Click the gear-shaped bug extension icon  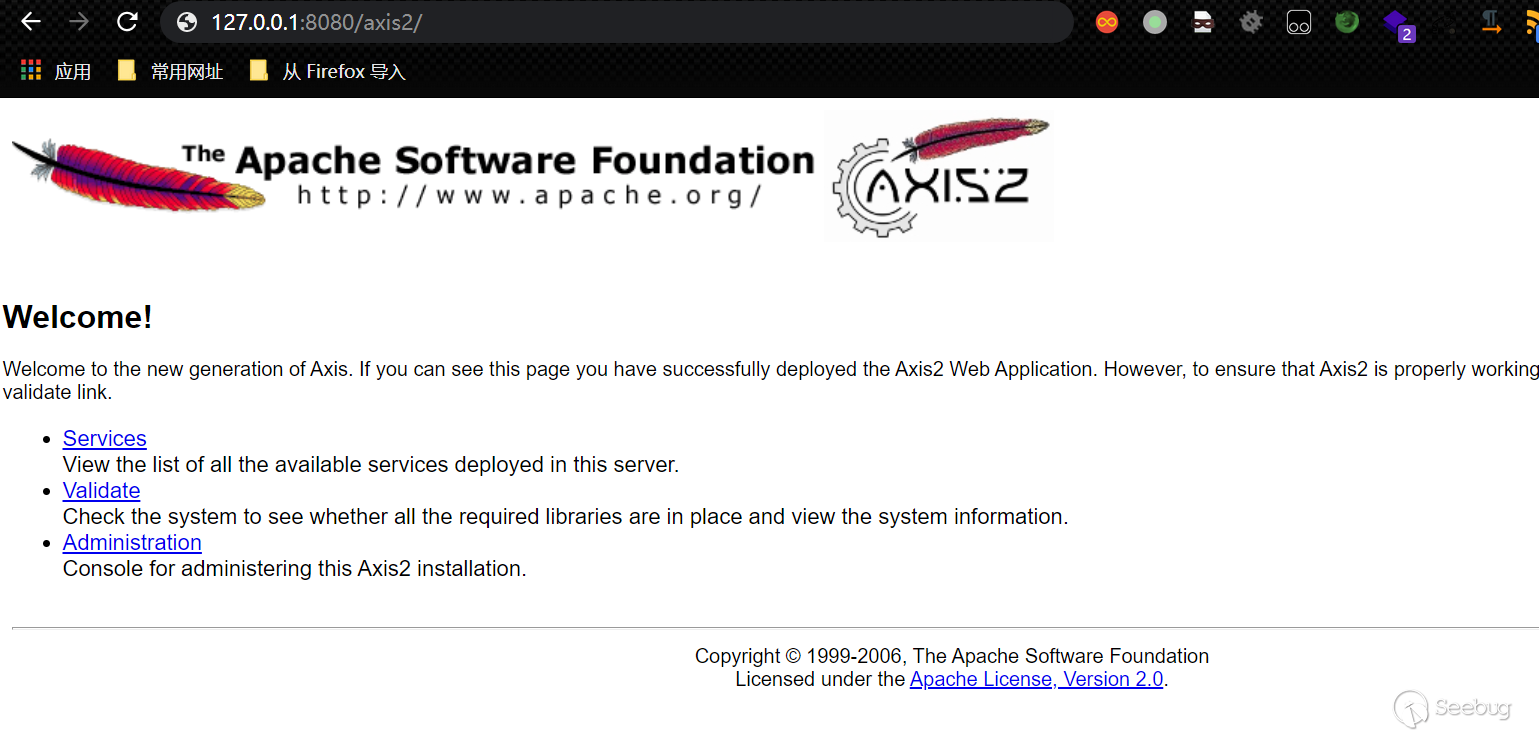pos(1250,21)
